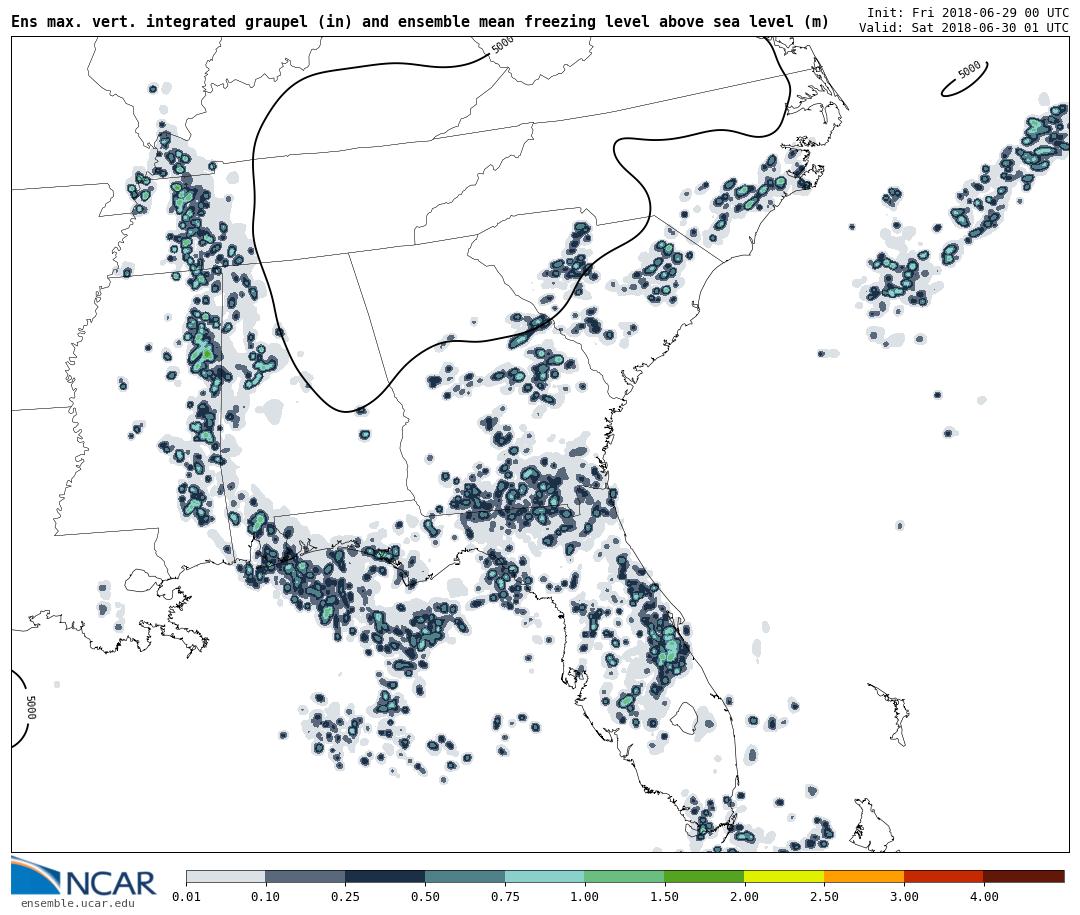Select the red 3.00–4.00 legend swatch
Image resolution: width=1080 pixels, height=915 pixels.
click(943, 876)
